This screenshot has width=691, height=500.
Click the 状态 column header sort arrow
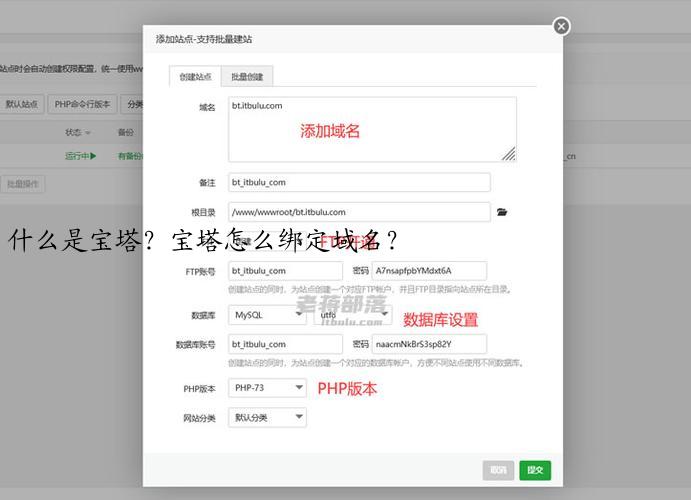[88, 133]
